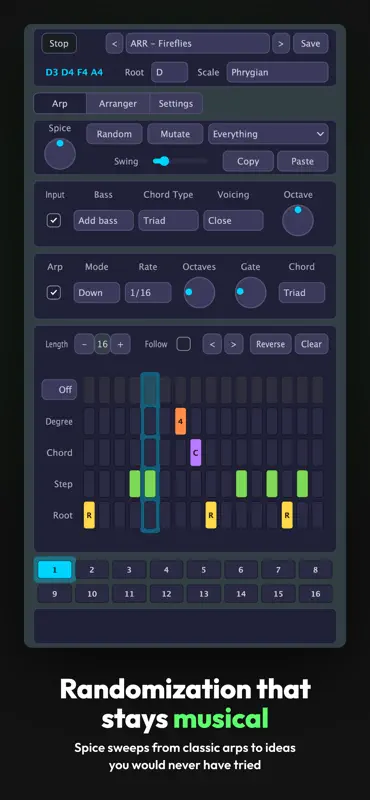Open the Rate 1/16 selector

148,292
